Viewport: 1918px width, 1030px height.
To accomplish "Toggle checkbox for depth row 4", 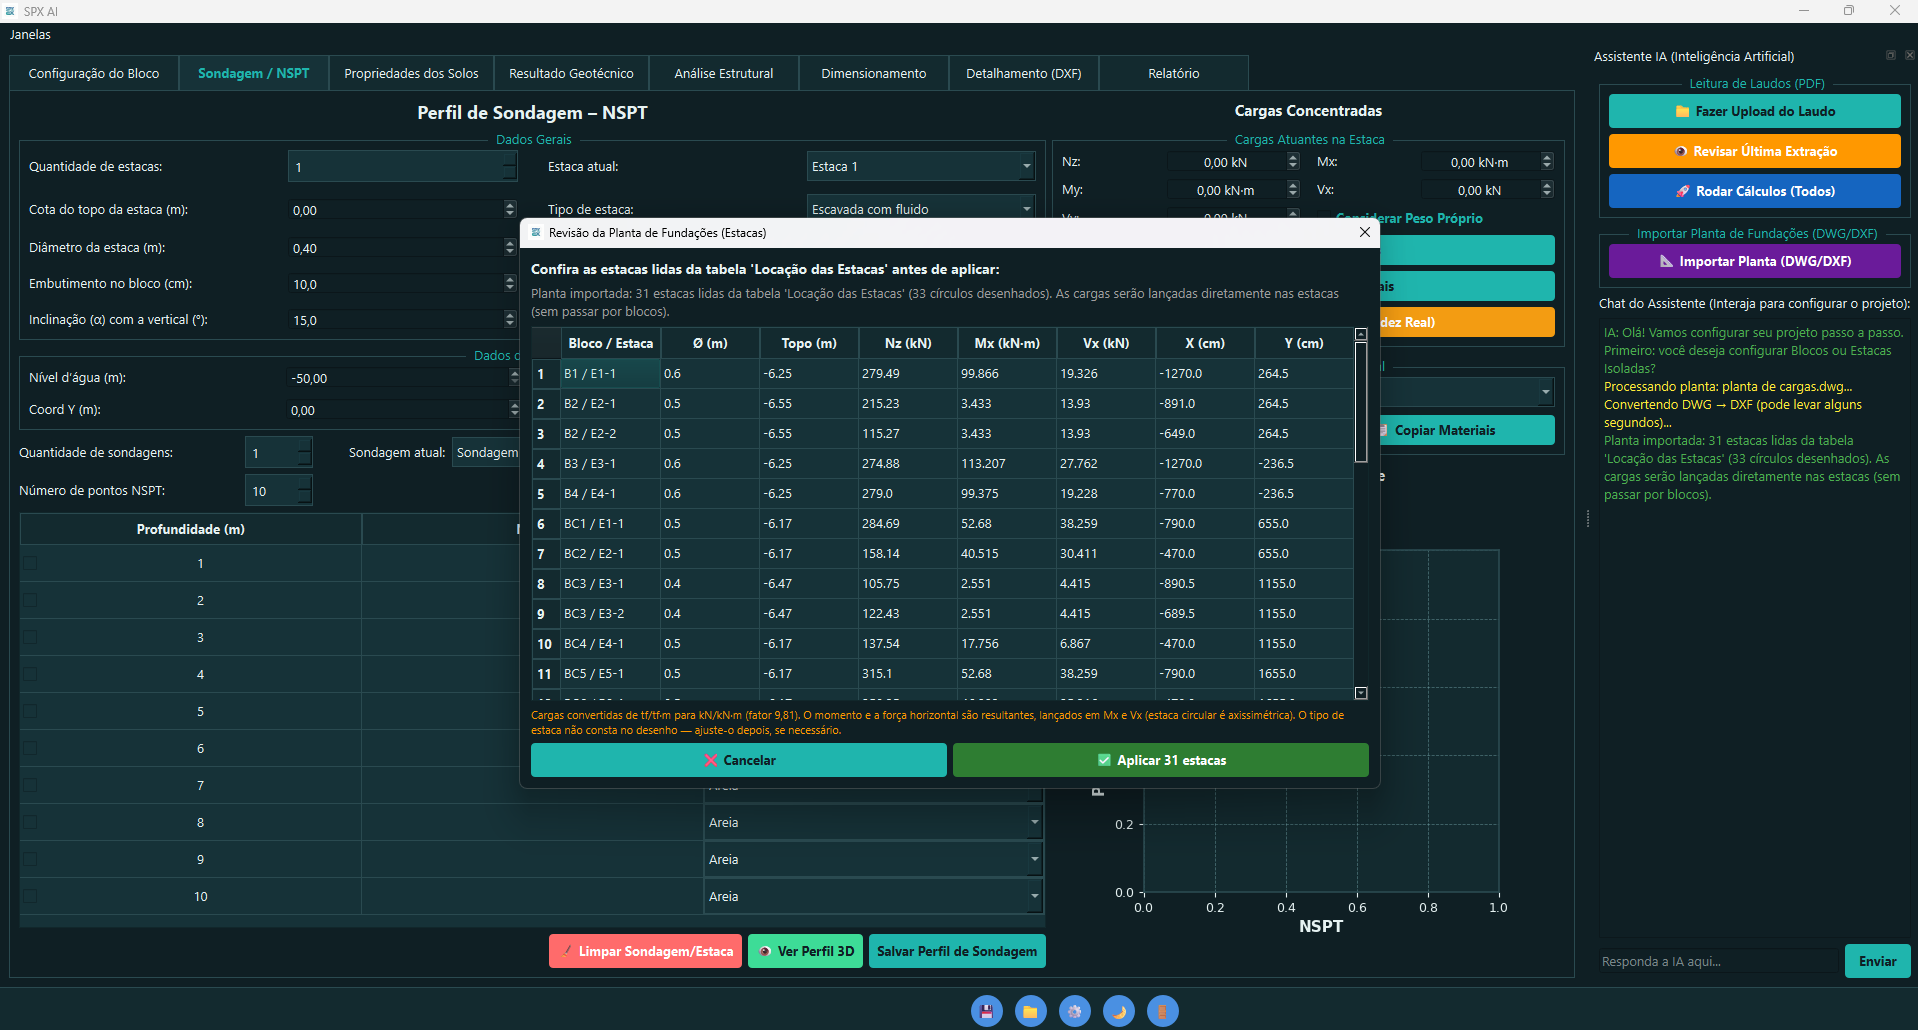I will [x=30, y=674].
